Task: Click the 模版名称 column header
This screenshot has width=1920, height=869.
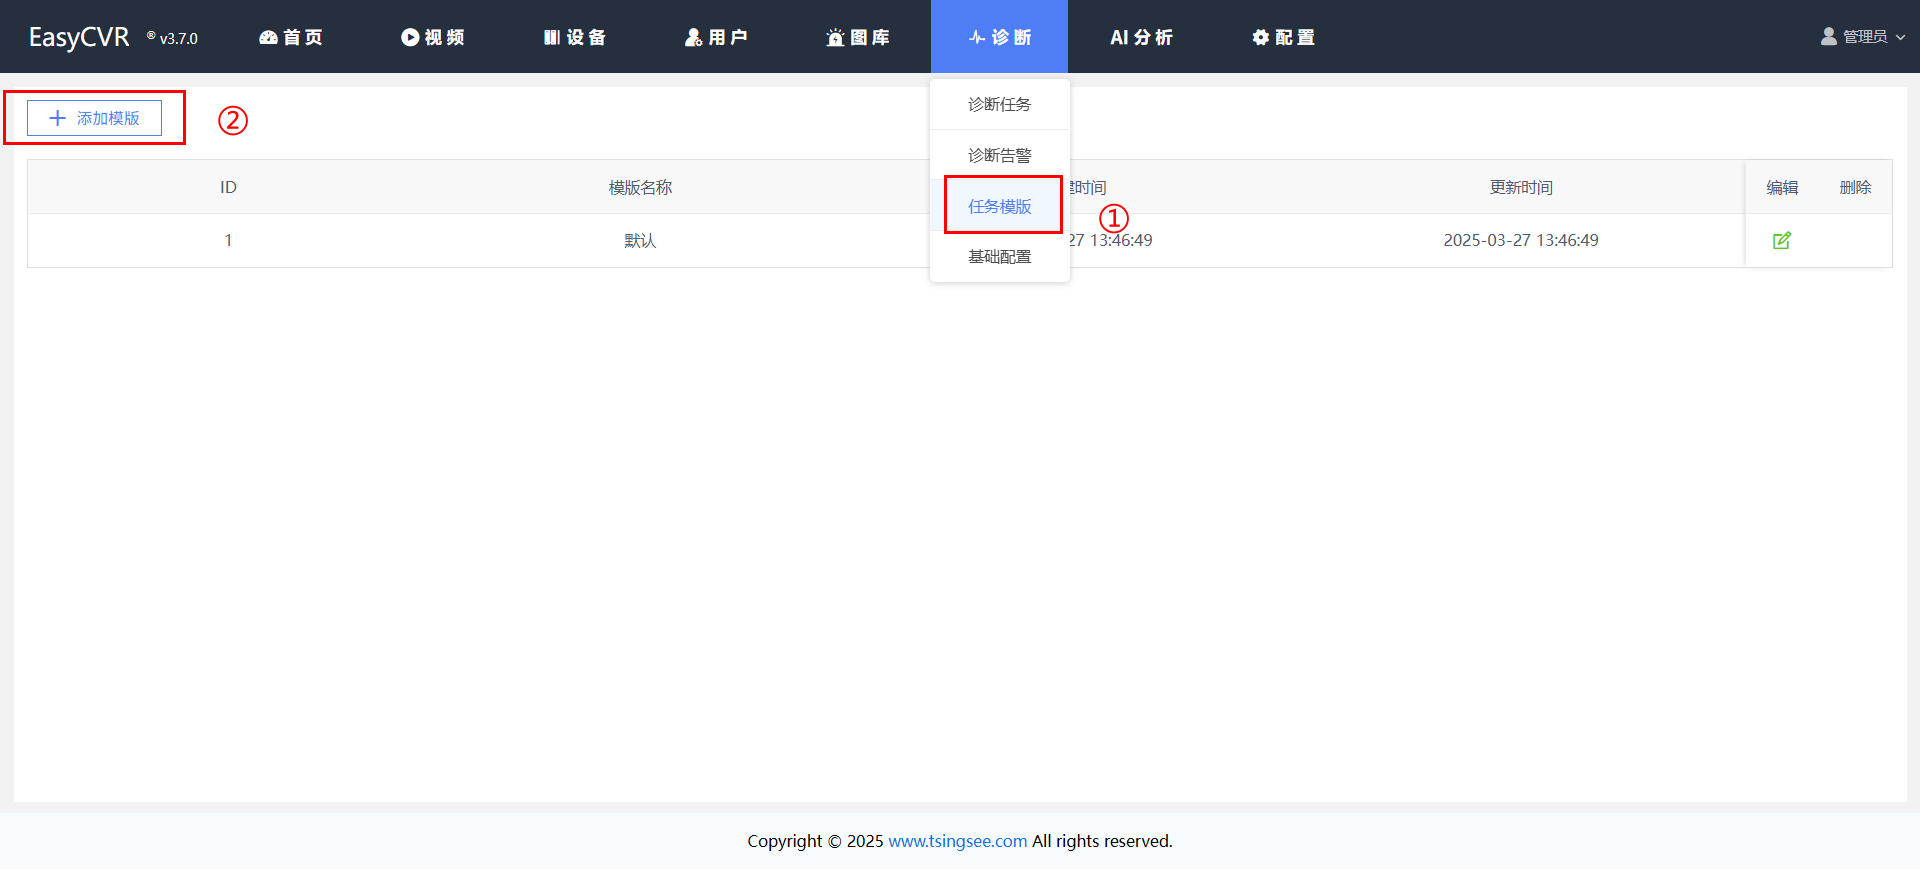Action: (640, 187)
